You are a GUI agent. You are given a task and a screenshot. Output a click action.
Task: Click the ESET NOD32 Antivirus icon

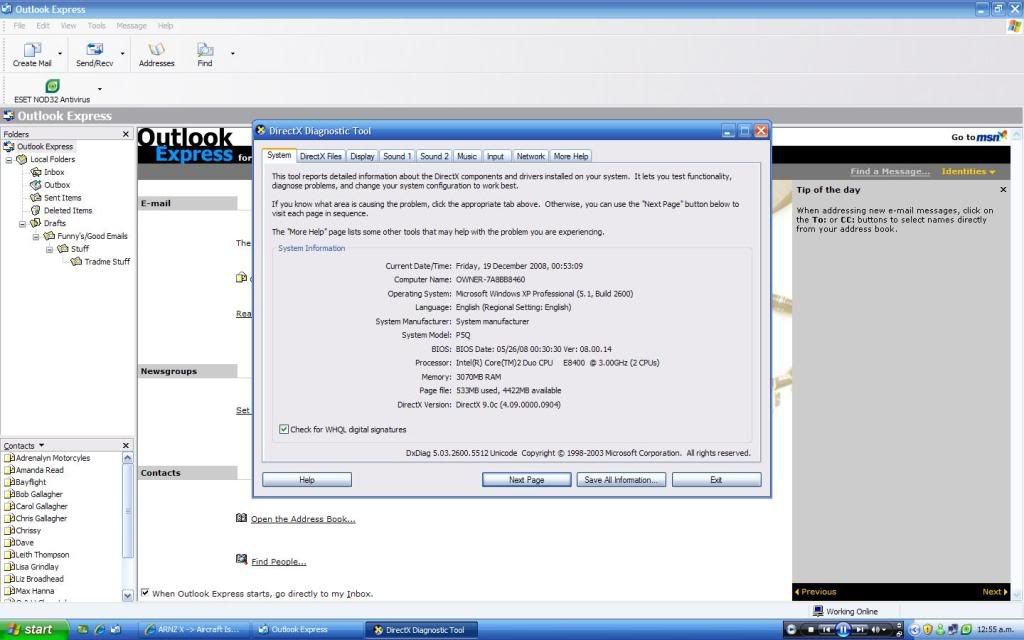tap(52, 86)
